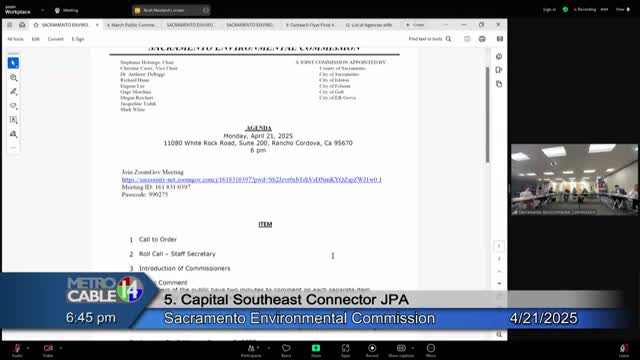Click the Record button in Zoom
Image resolution: width=640 pixels, height=360 pixels.
click(x=372, y=350)
